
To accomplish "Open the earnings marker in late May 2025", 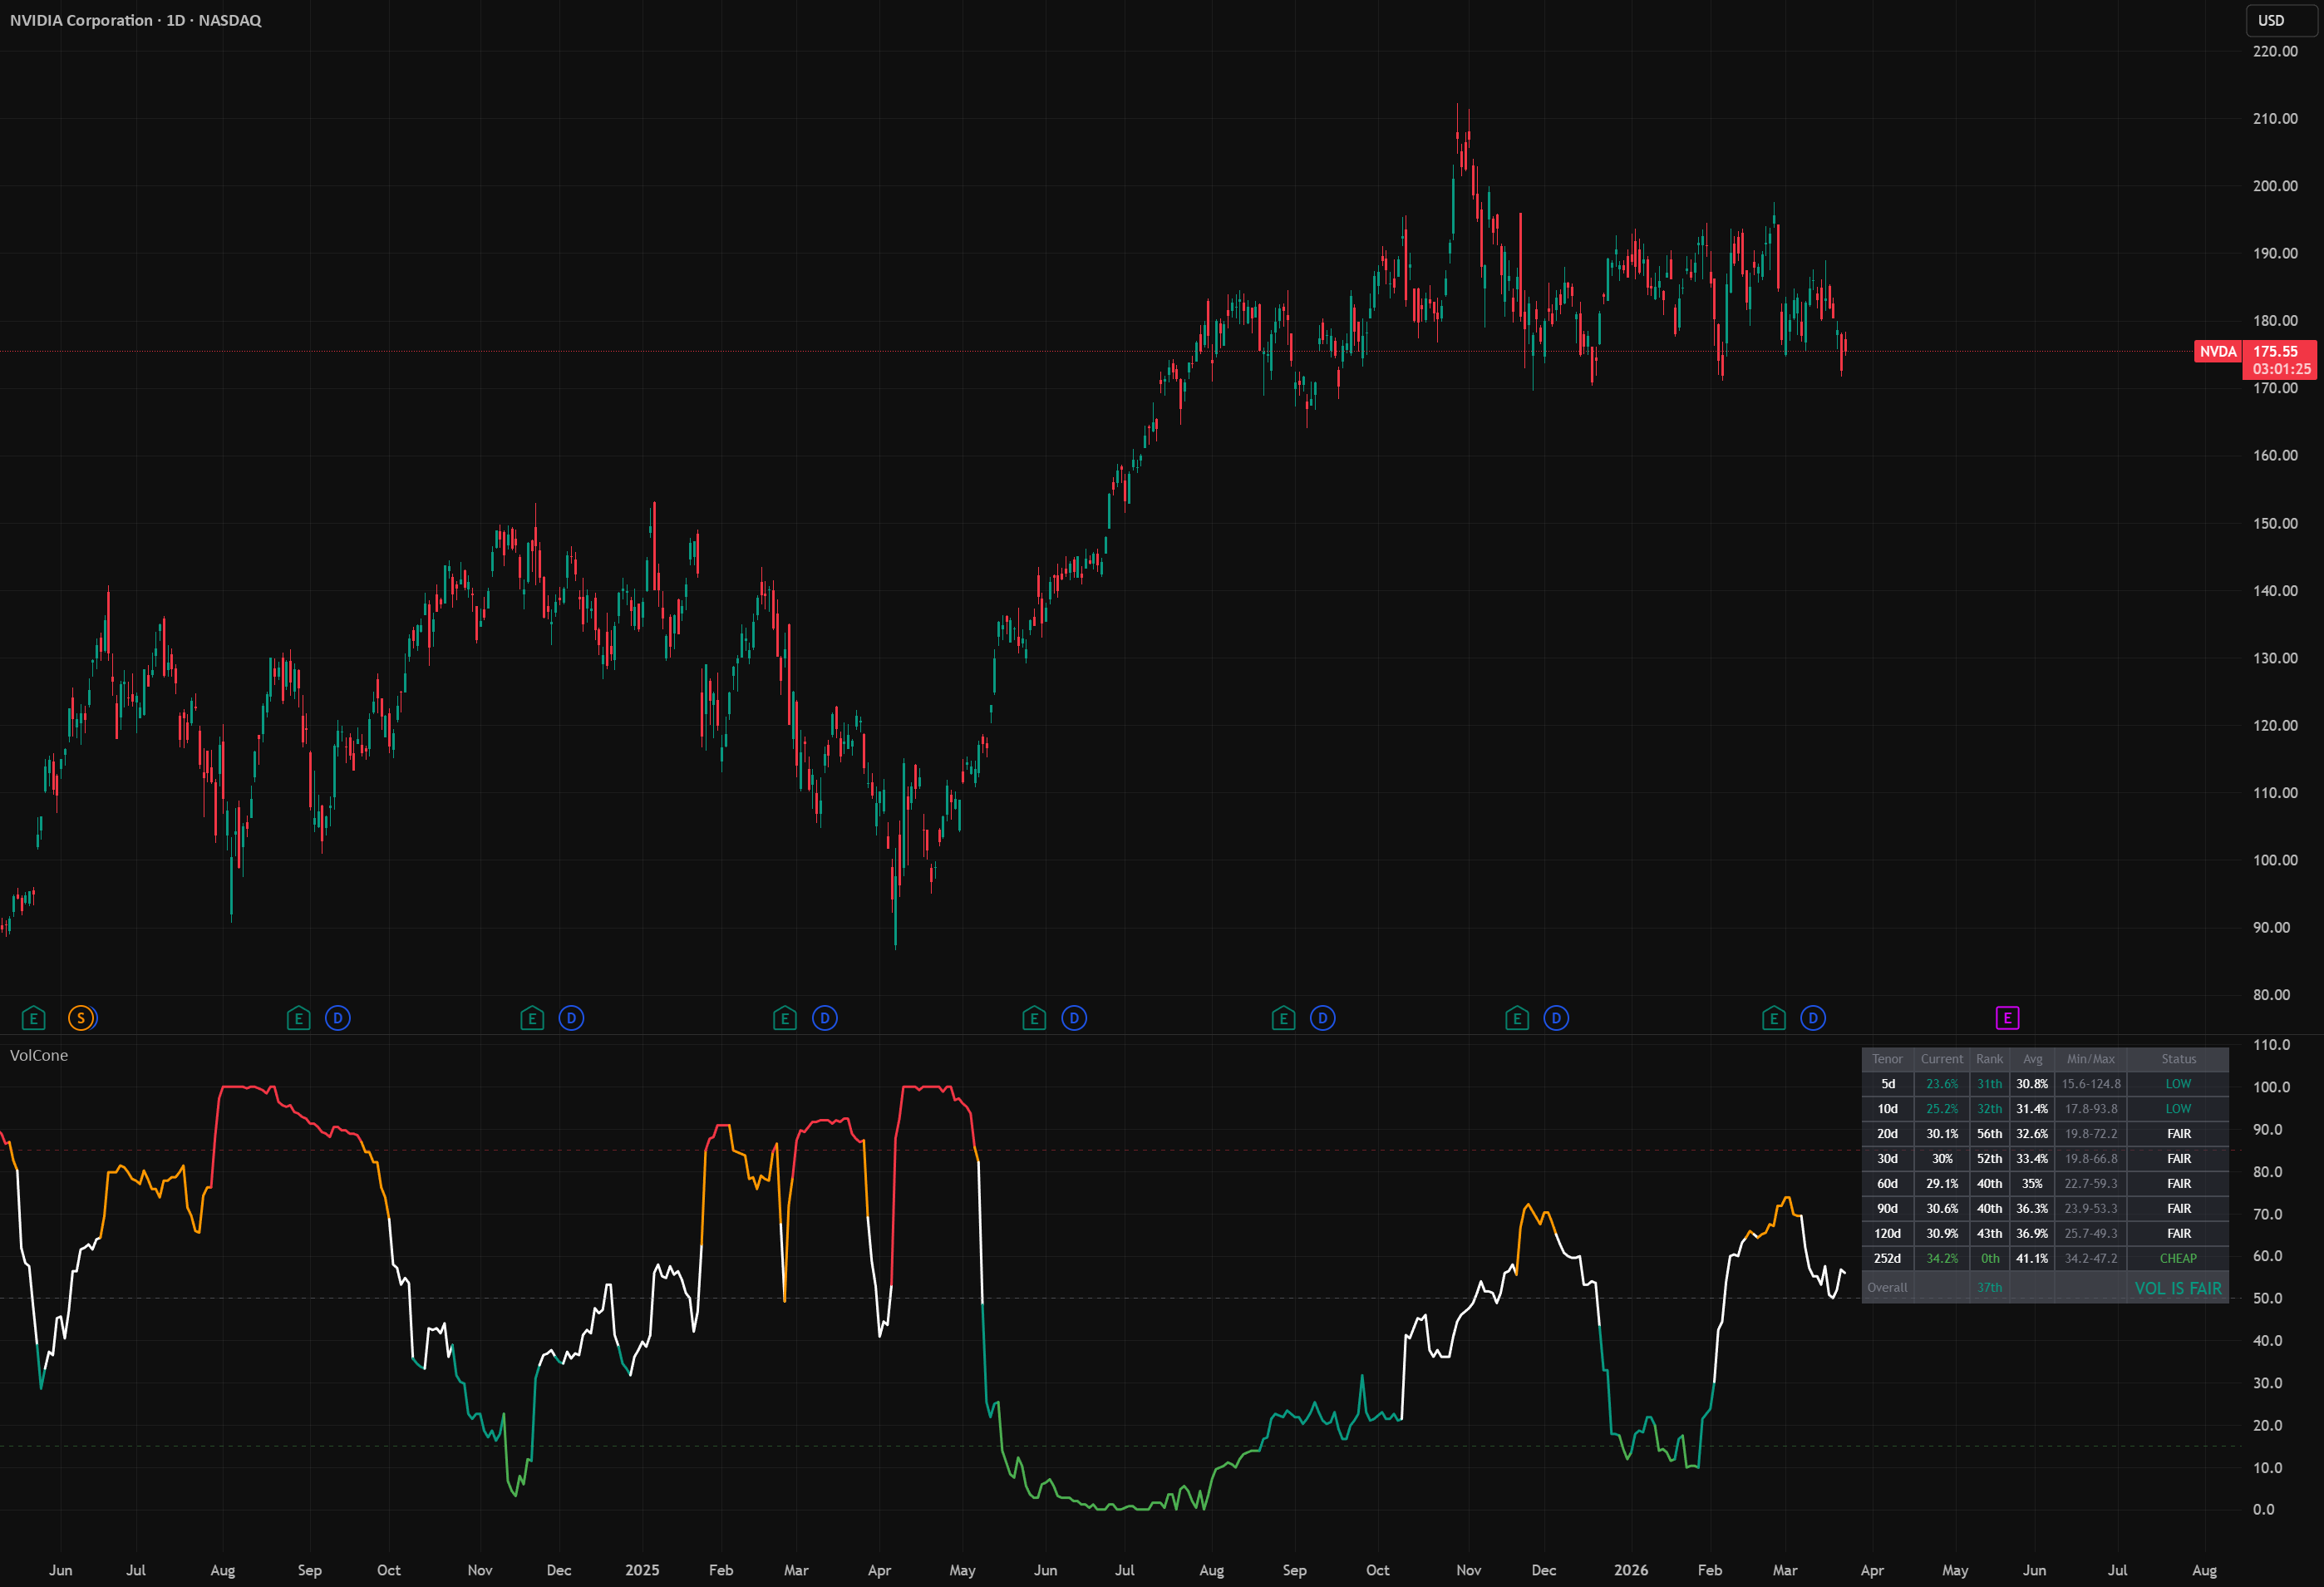I will pos(1034,1018).
